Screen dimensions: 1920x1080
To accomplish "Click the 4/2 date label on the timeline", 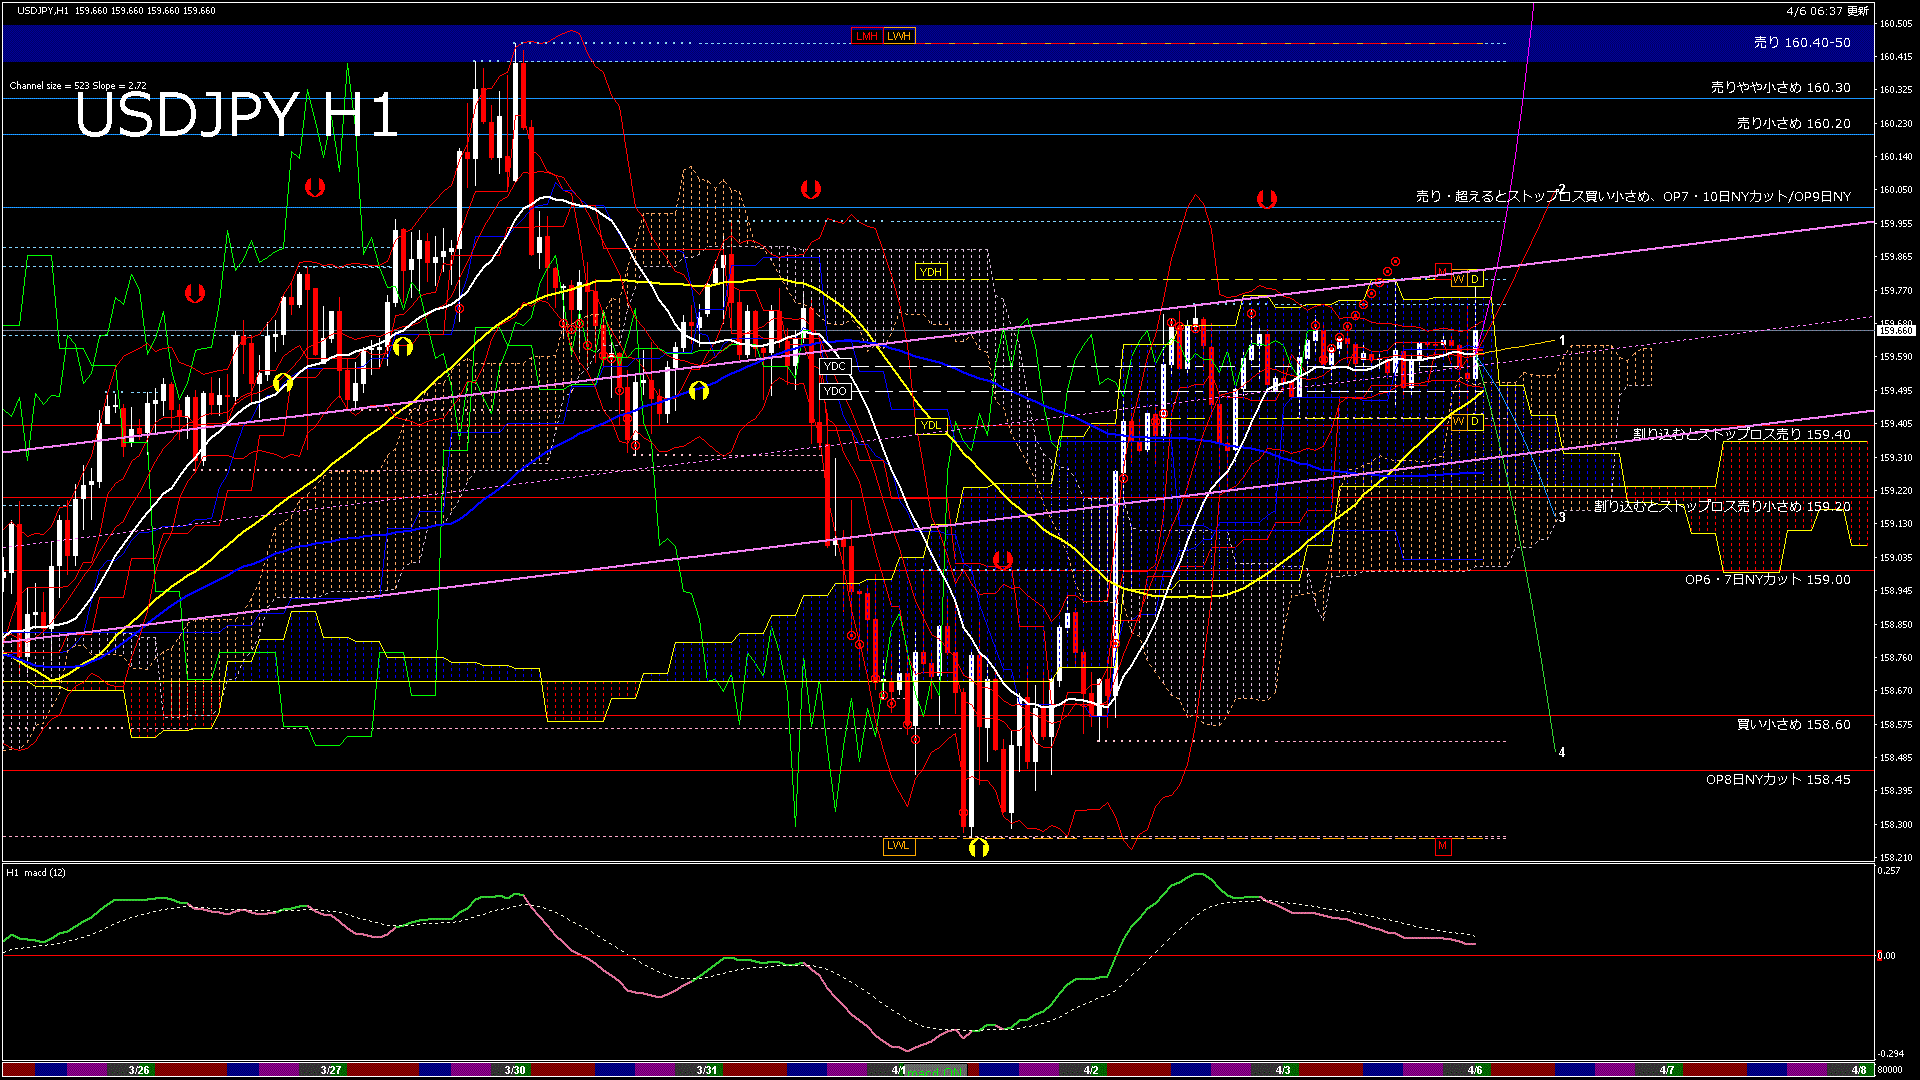I will pyautogui.click(x=1090, y=1068).
